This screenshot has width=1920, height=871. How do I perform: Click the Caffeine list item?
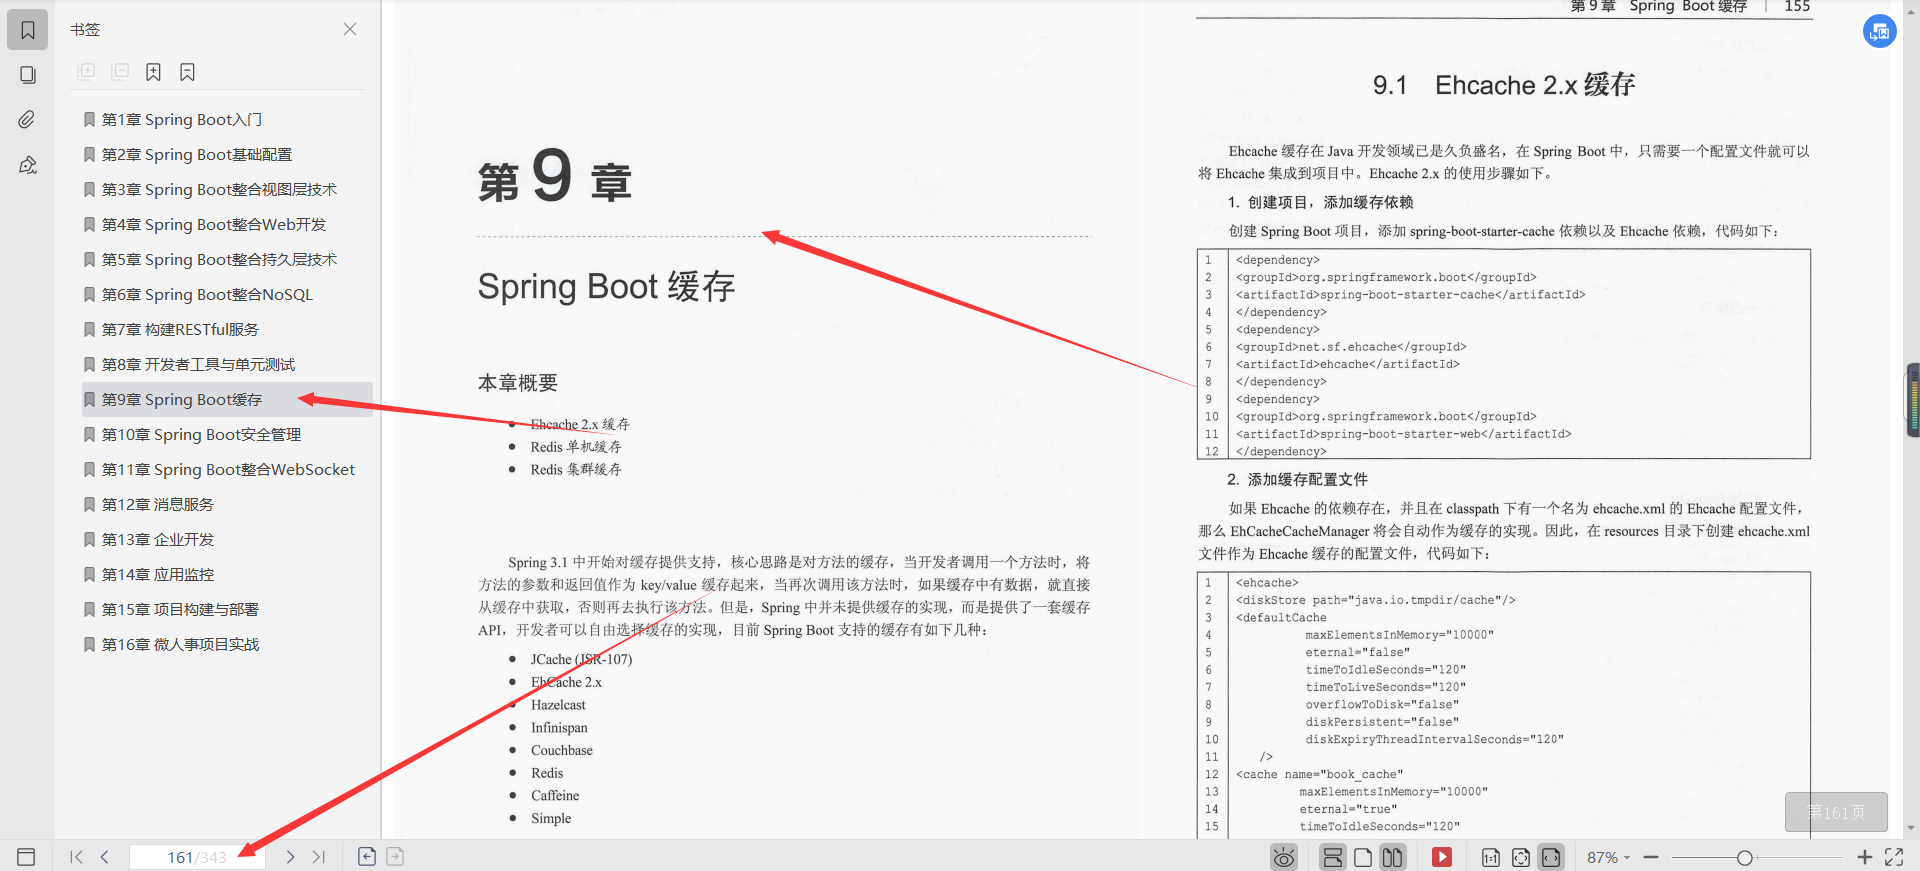coord(555,796)
